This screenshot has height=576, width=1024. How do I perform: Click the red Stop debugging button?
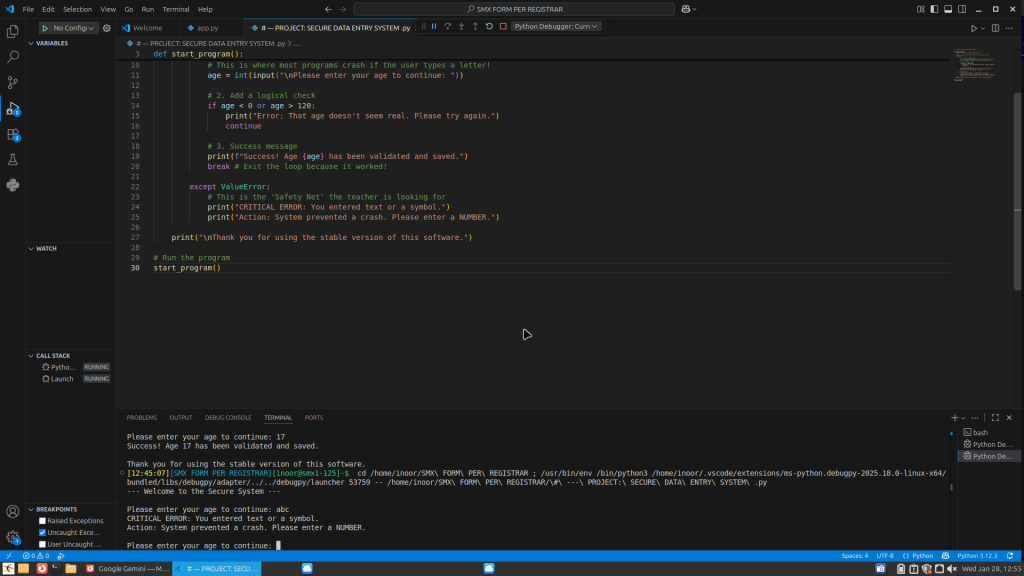point(503,27)
